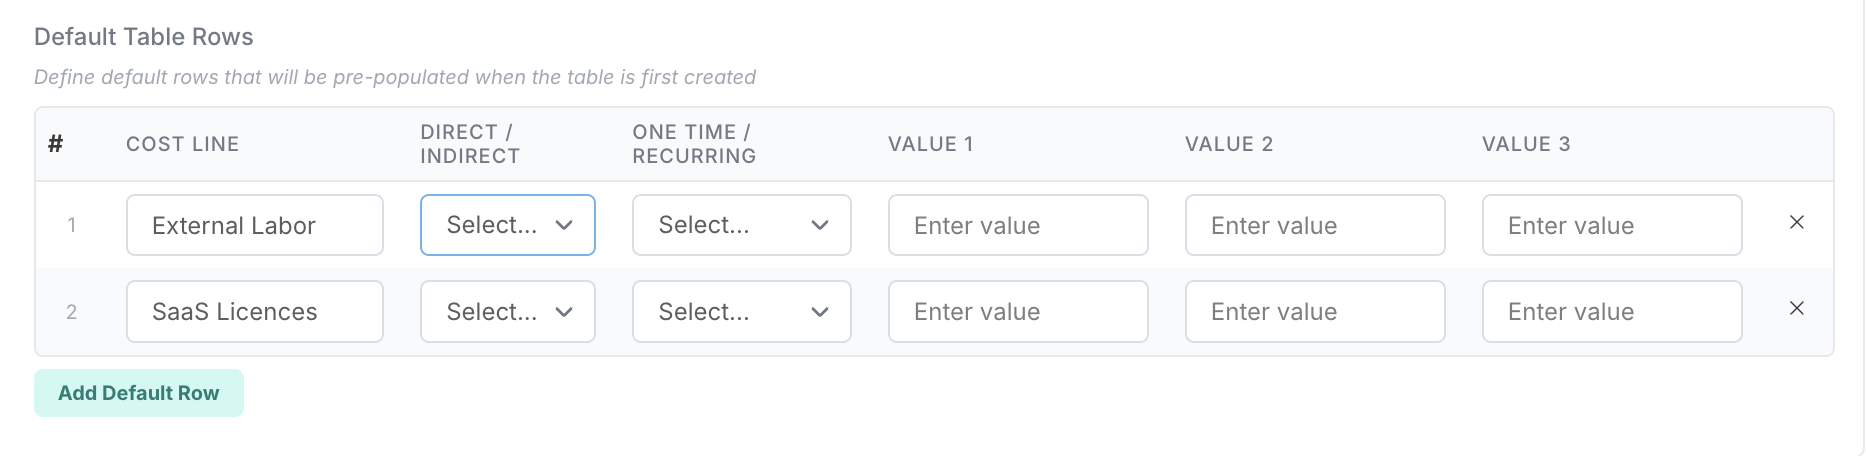Open One Time/Recurring dropdown for External Labor
This screenshot has width=1866, height=456.
741,225
